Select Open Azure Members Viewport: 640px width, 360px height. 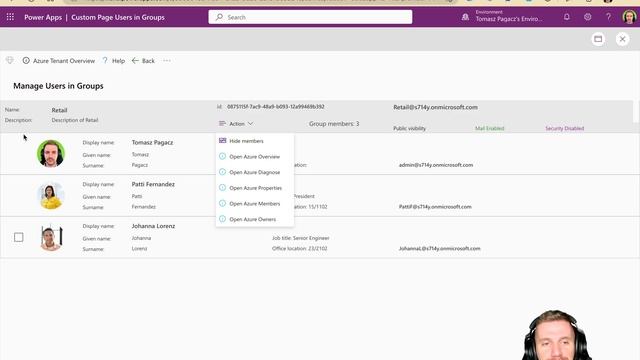click(x=255, y=204)
